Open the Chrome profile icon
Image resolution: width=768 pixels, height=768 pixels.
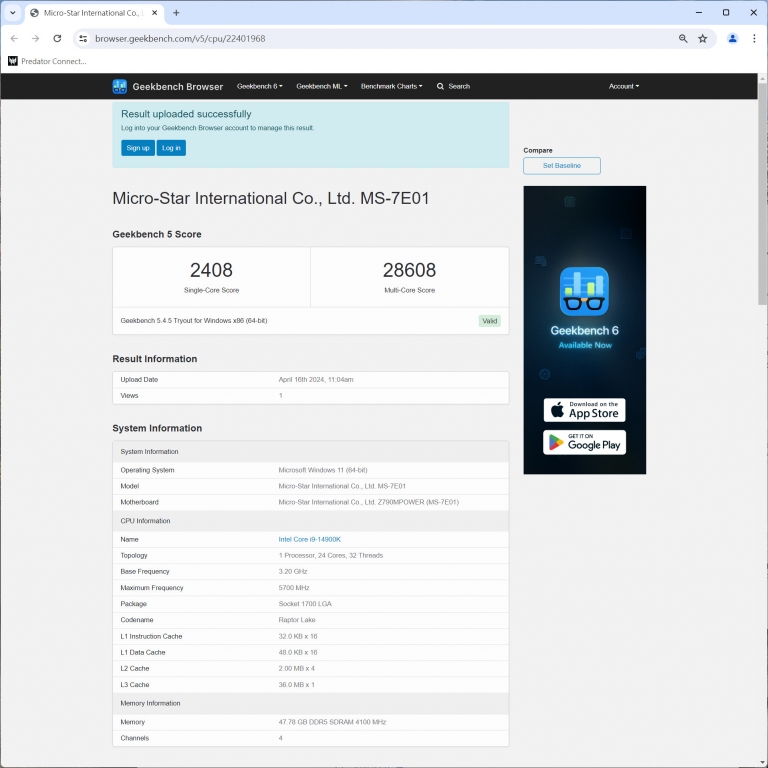tap(732, 39)
